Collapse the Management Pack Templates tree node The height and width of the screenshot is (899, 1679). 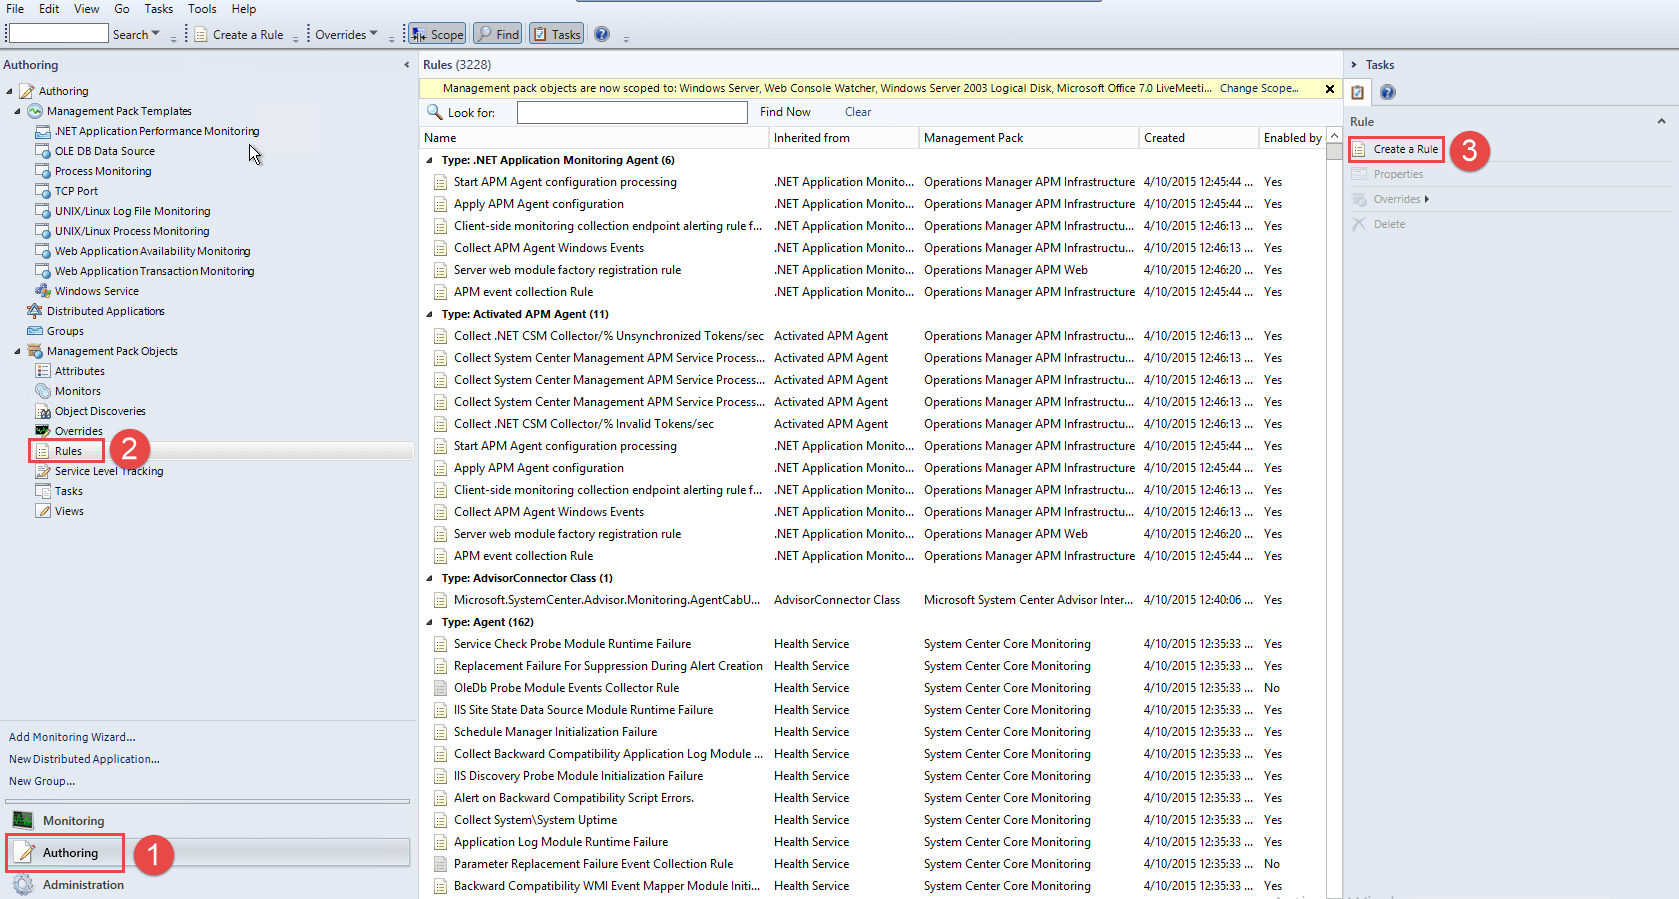17,111
